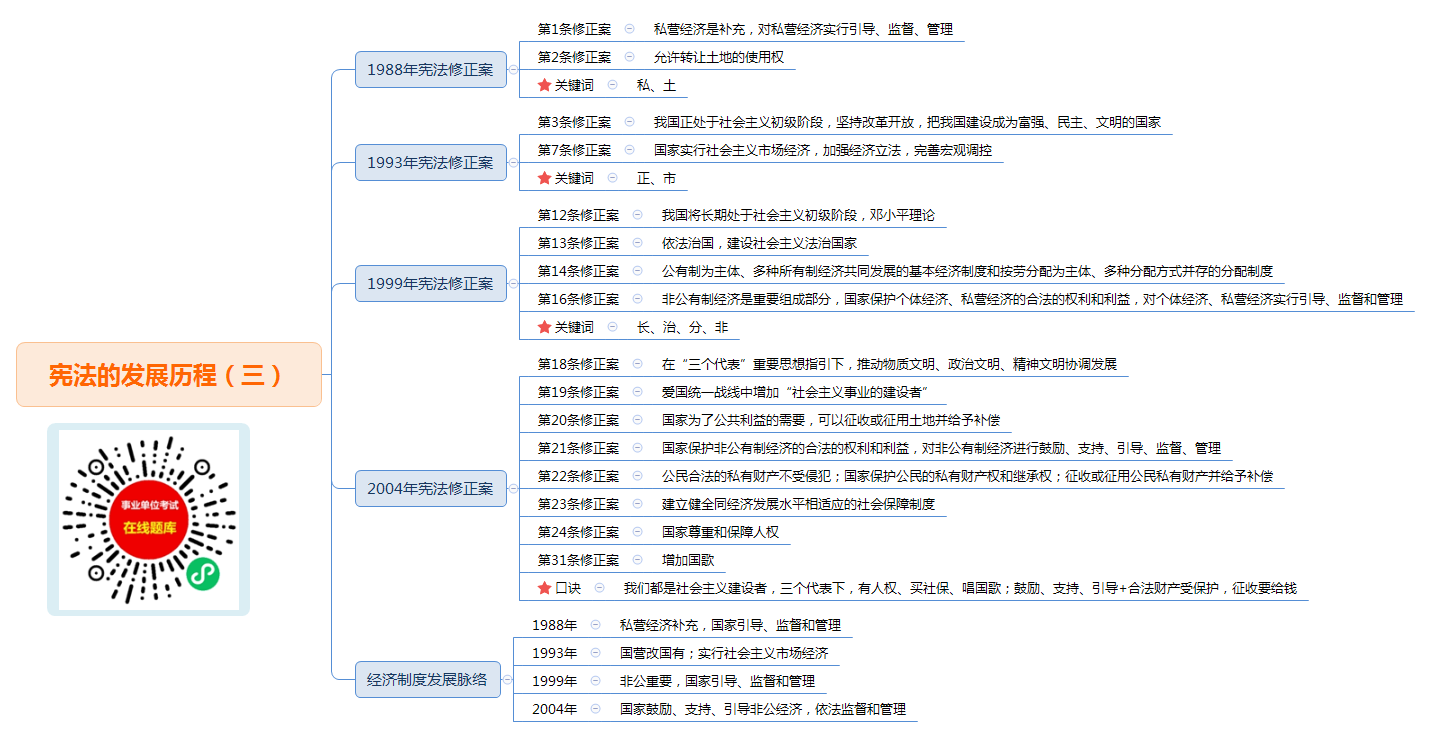
Task: Click the keyword text 私、土
Action: pos(656,85)
